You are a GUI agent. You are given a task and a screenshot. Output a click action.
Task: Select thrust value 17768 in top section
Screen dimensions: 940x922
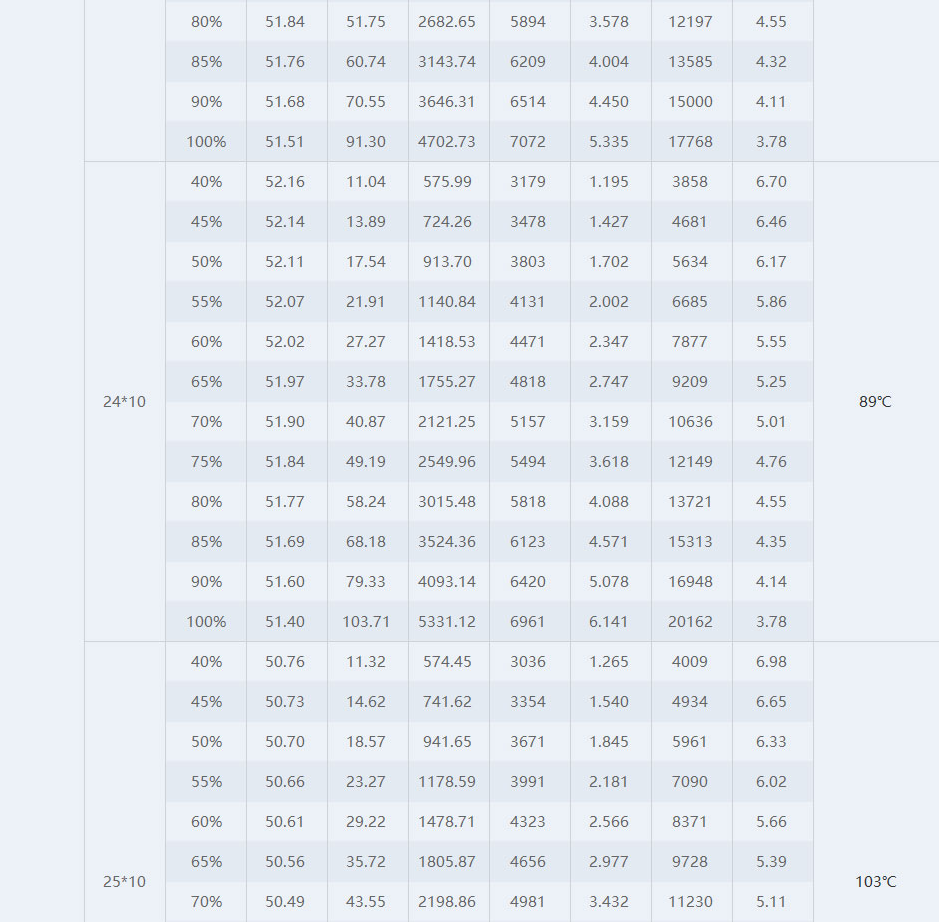[690, 141]
